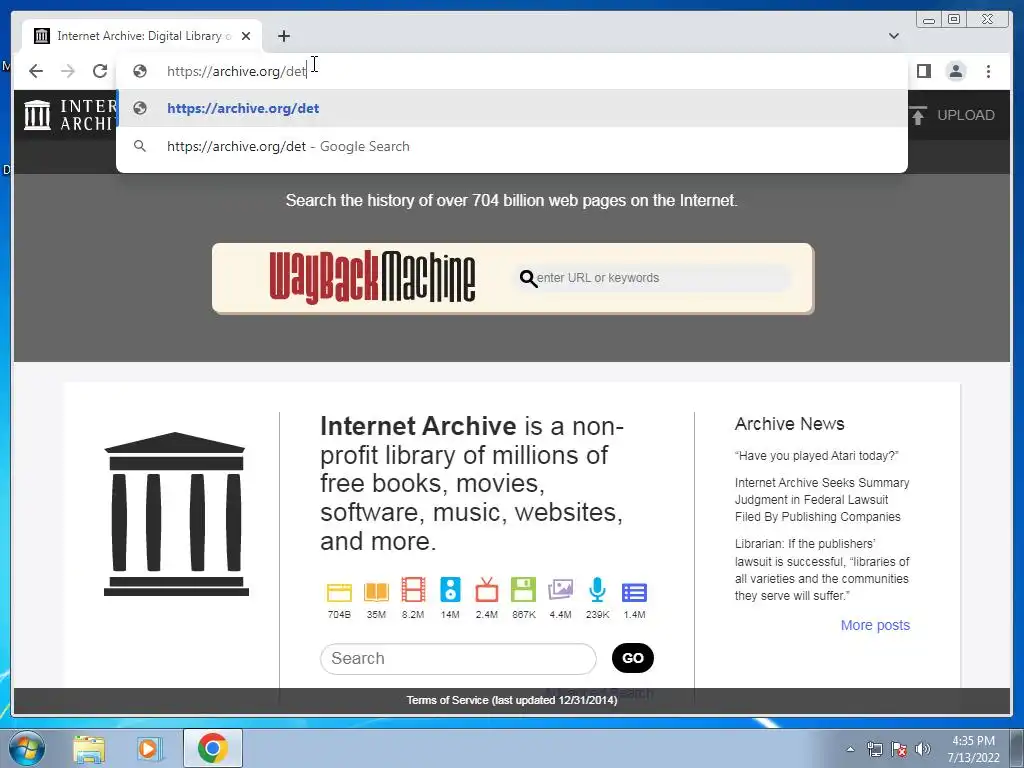Open the tab search chevron dropdown

(893, 36)
